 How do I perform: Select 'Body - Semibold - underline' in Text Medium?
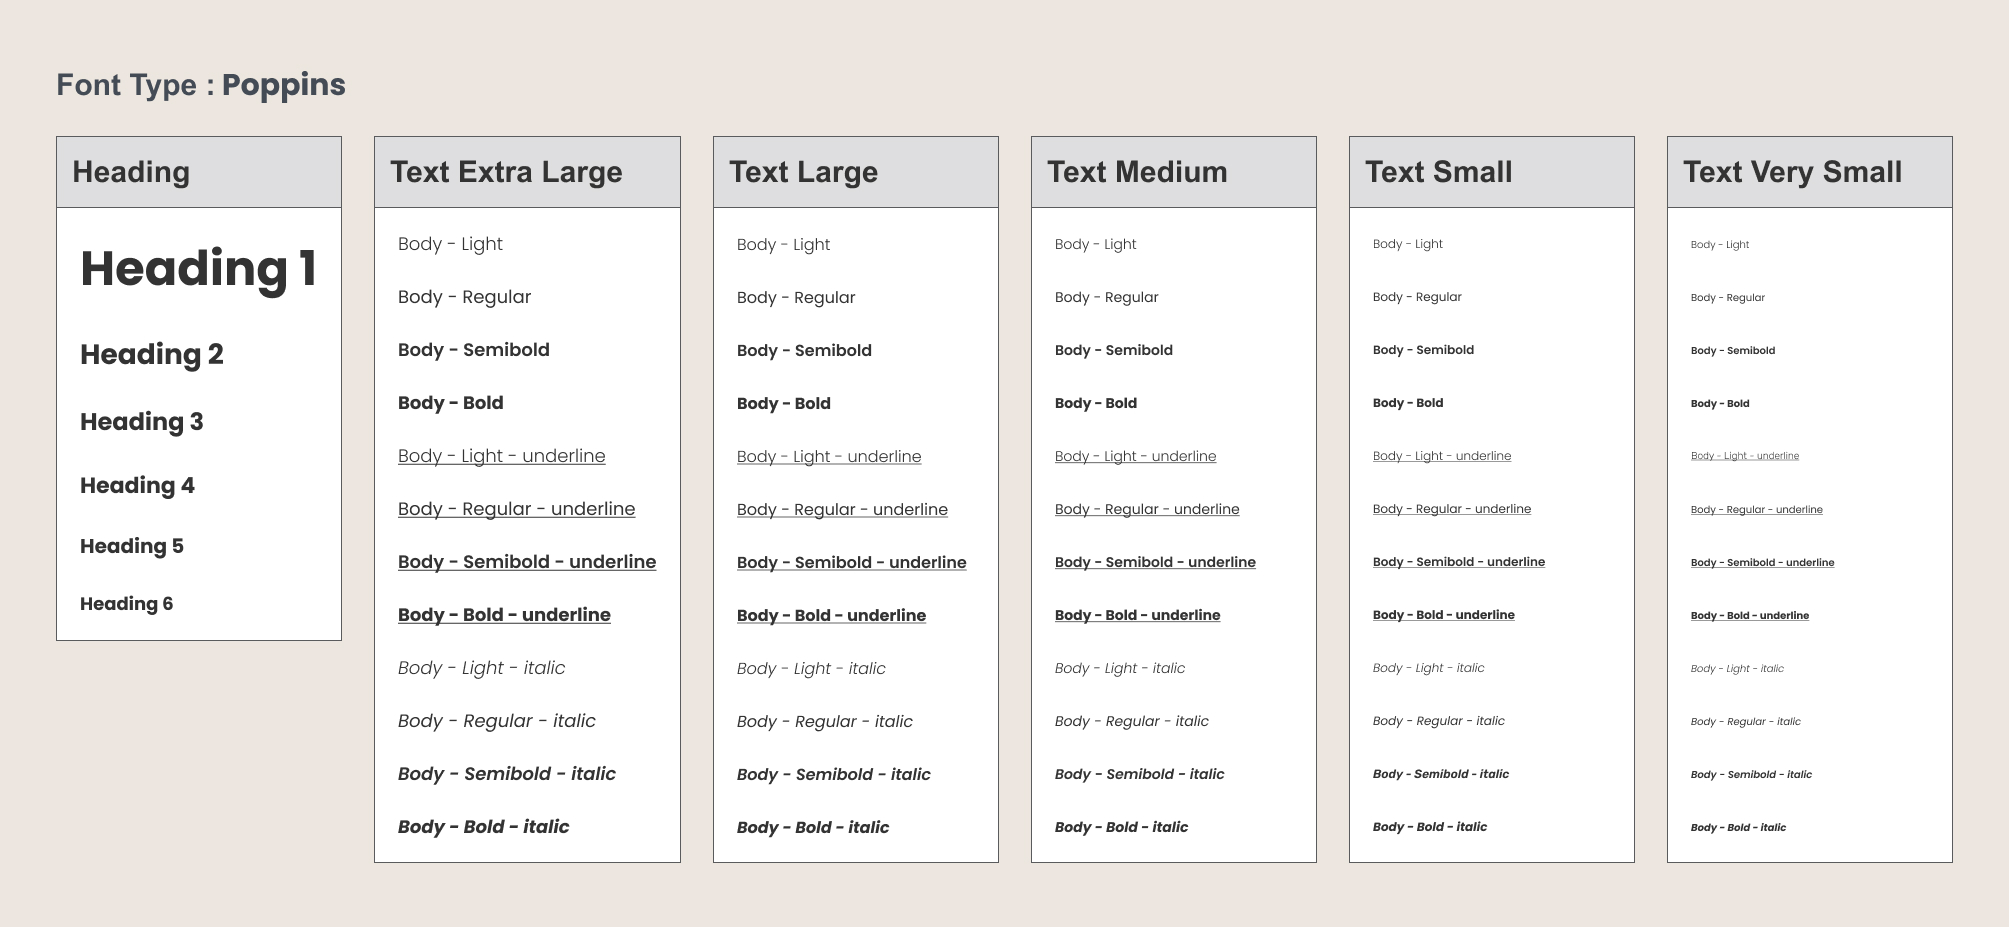[1155, 562]
